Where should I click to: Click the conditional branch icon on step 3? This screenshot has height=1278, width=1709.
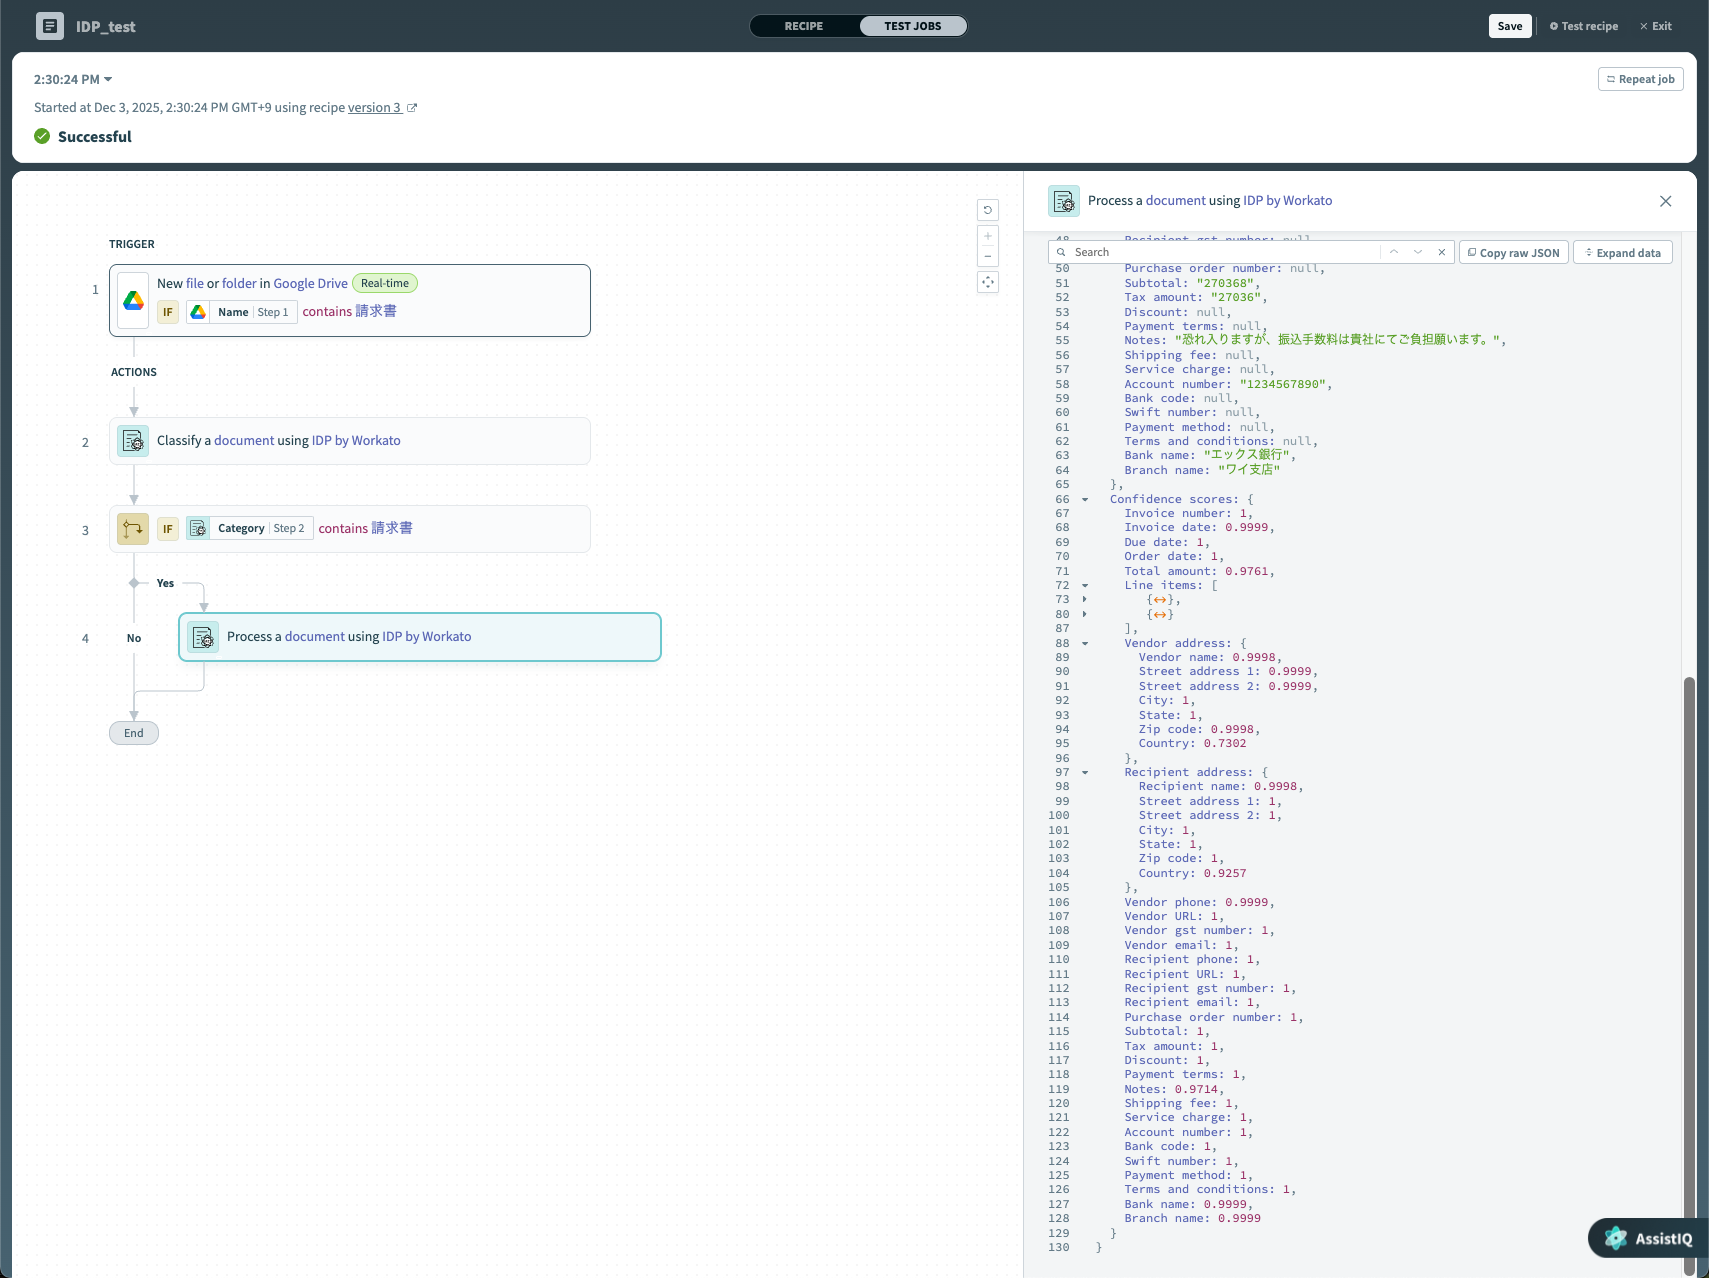pos(133,529)
